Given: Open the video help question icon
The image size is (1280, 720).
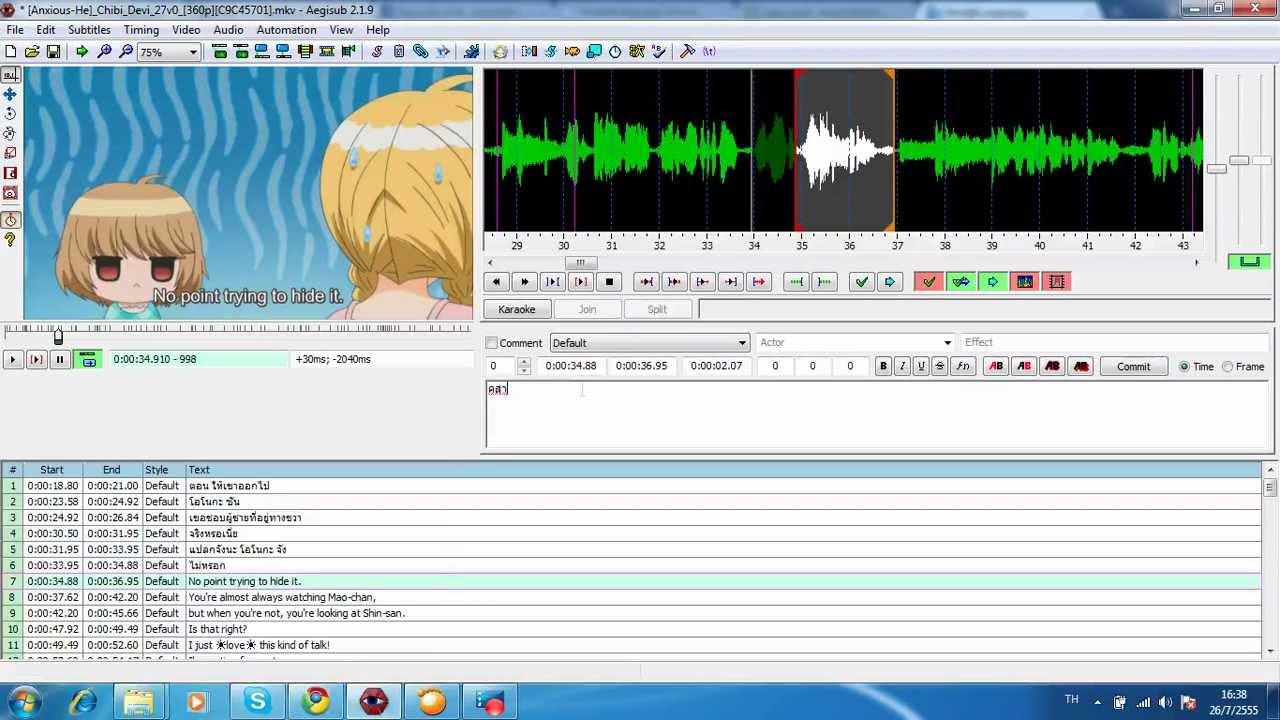Looking at the screenshot, I should pyautogui.click(x=10, y=240).
